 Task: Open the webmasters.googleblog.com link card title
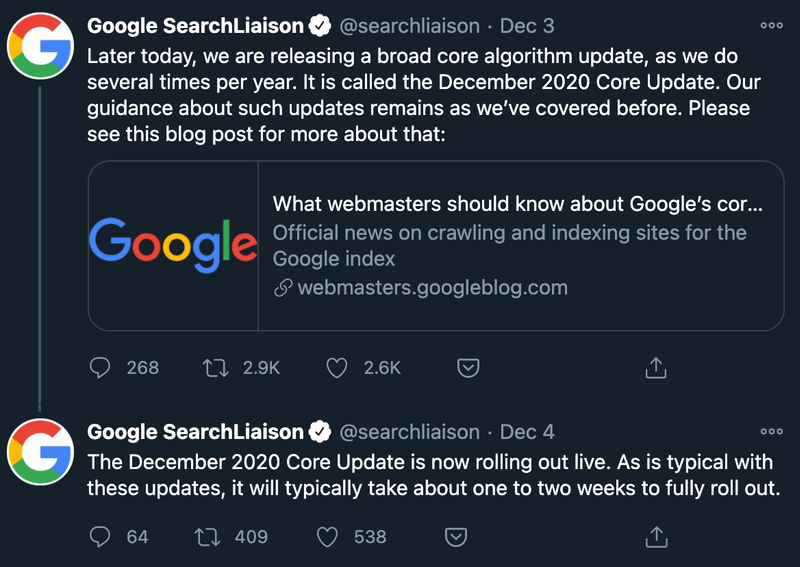point(517,204)
